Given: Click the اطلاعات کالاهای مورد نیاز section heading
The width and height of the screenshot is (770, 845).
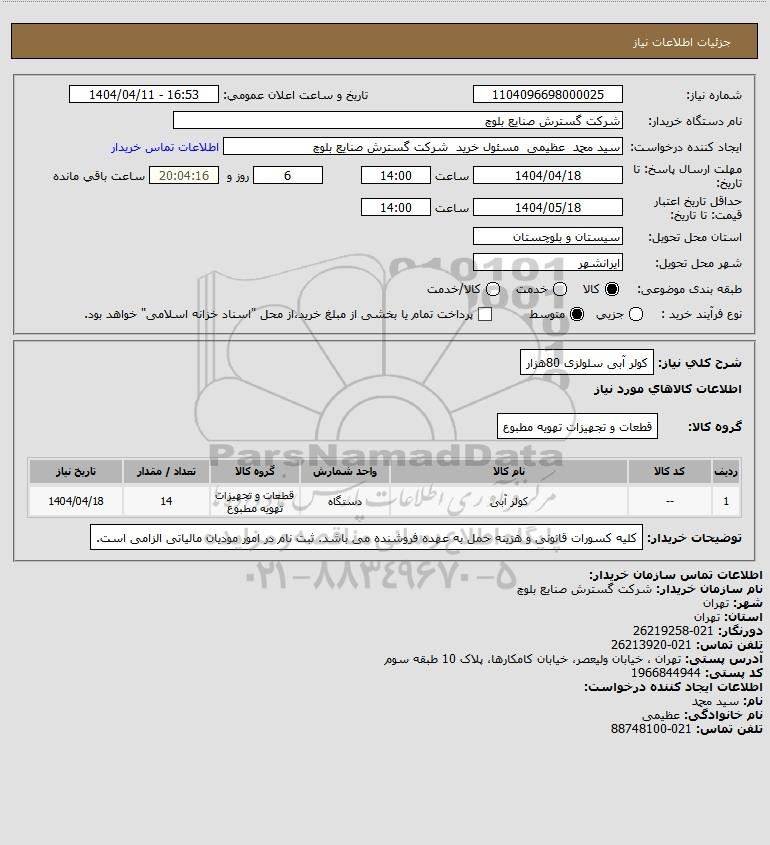Looking at the screenshot, I should pos(668,389).
